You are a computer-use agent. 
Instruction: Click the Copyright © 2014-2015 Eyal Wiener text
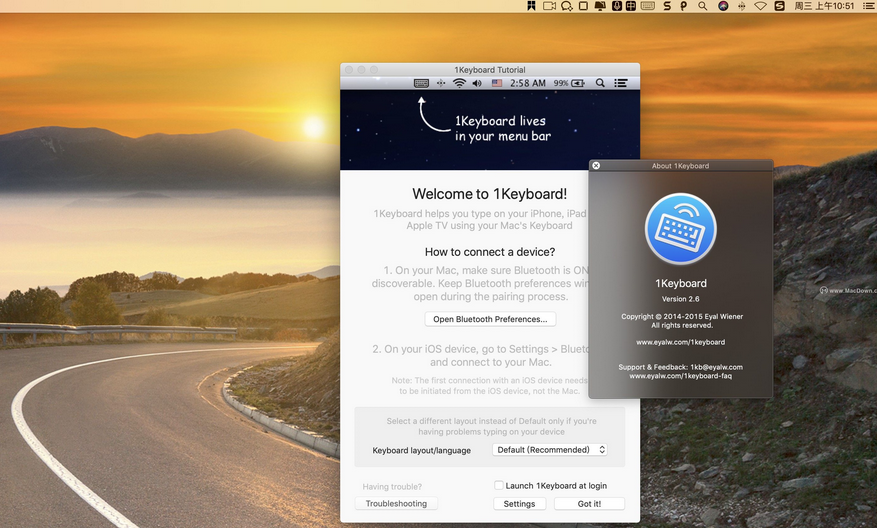(x=682, y=316)
